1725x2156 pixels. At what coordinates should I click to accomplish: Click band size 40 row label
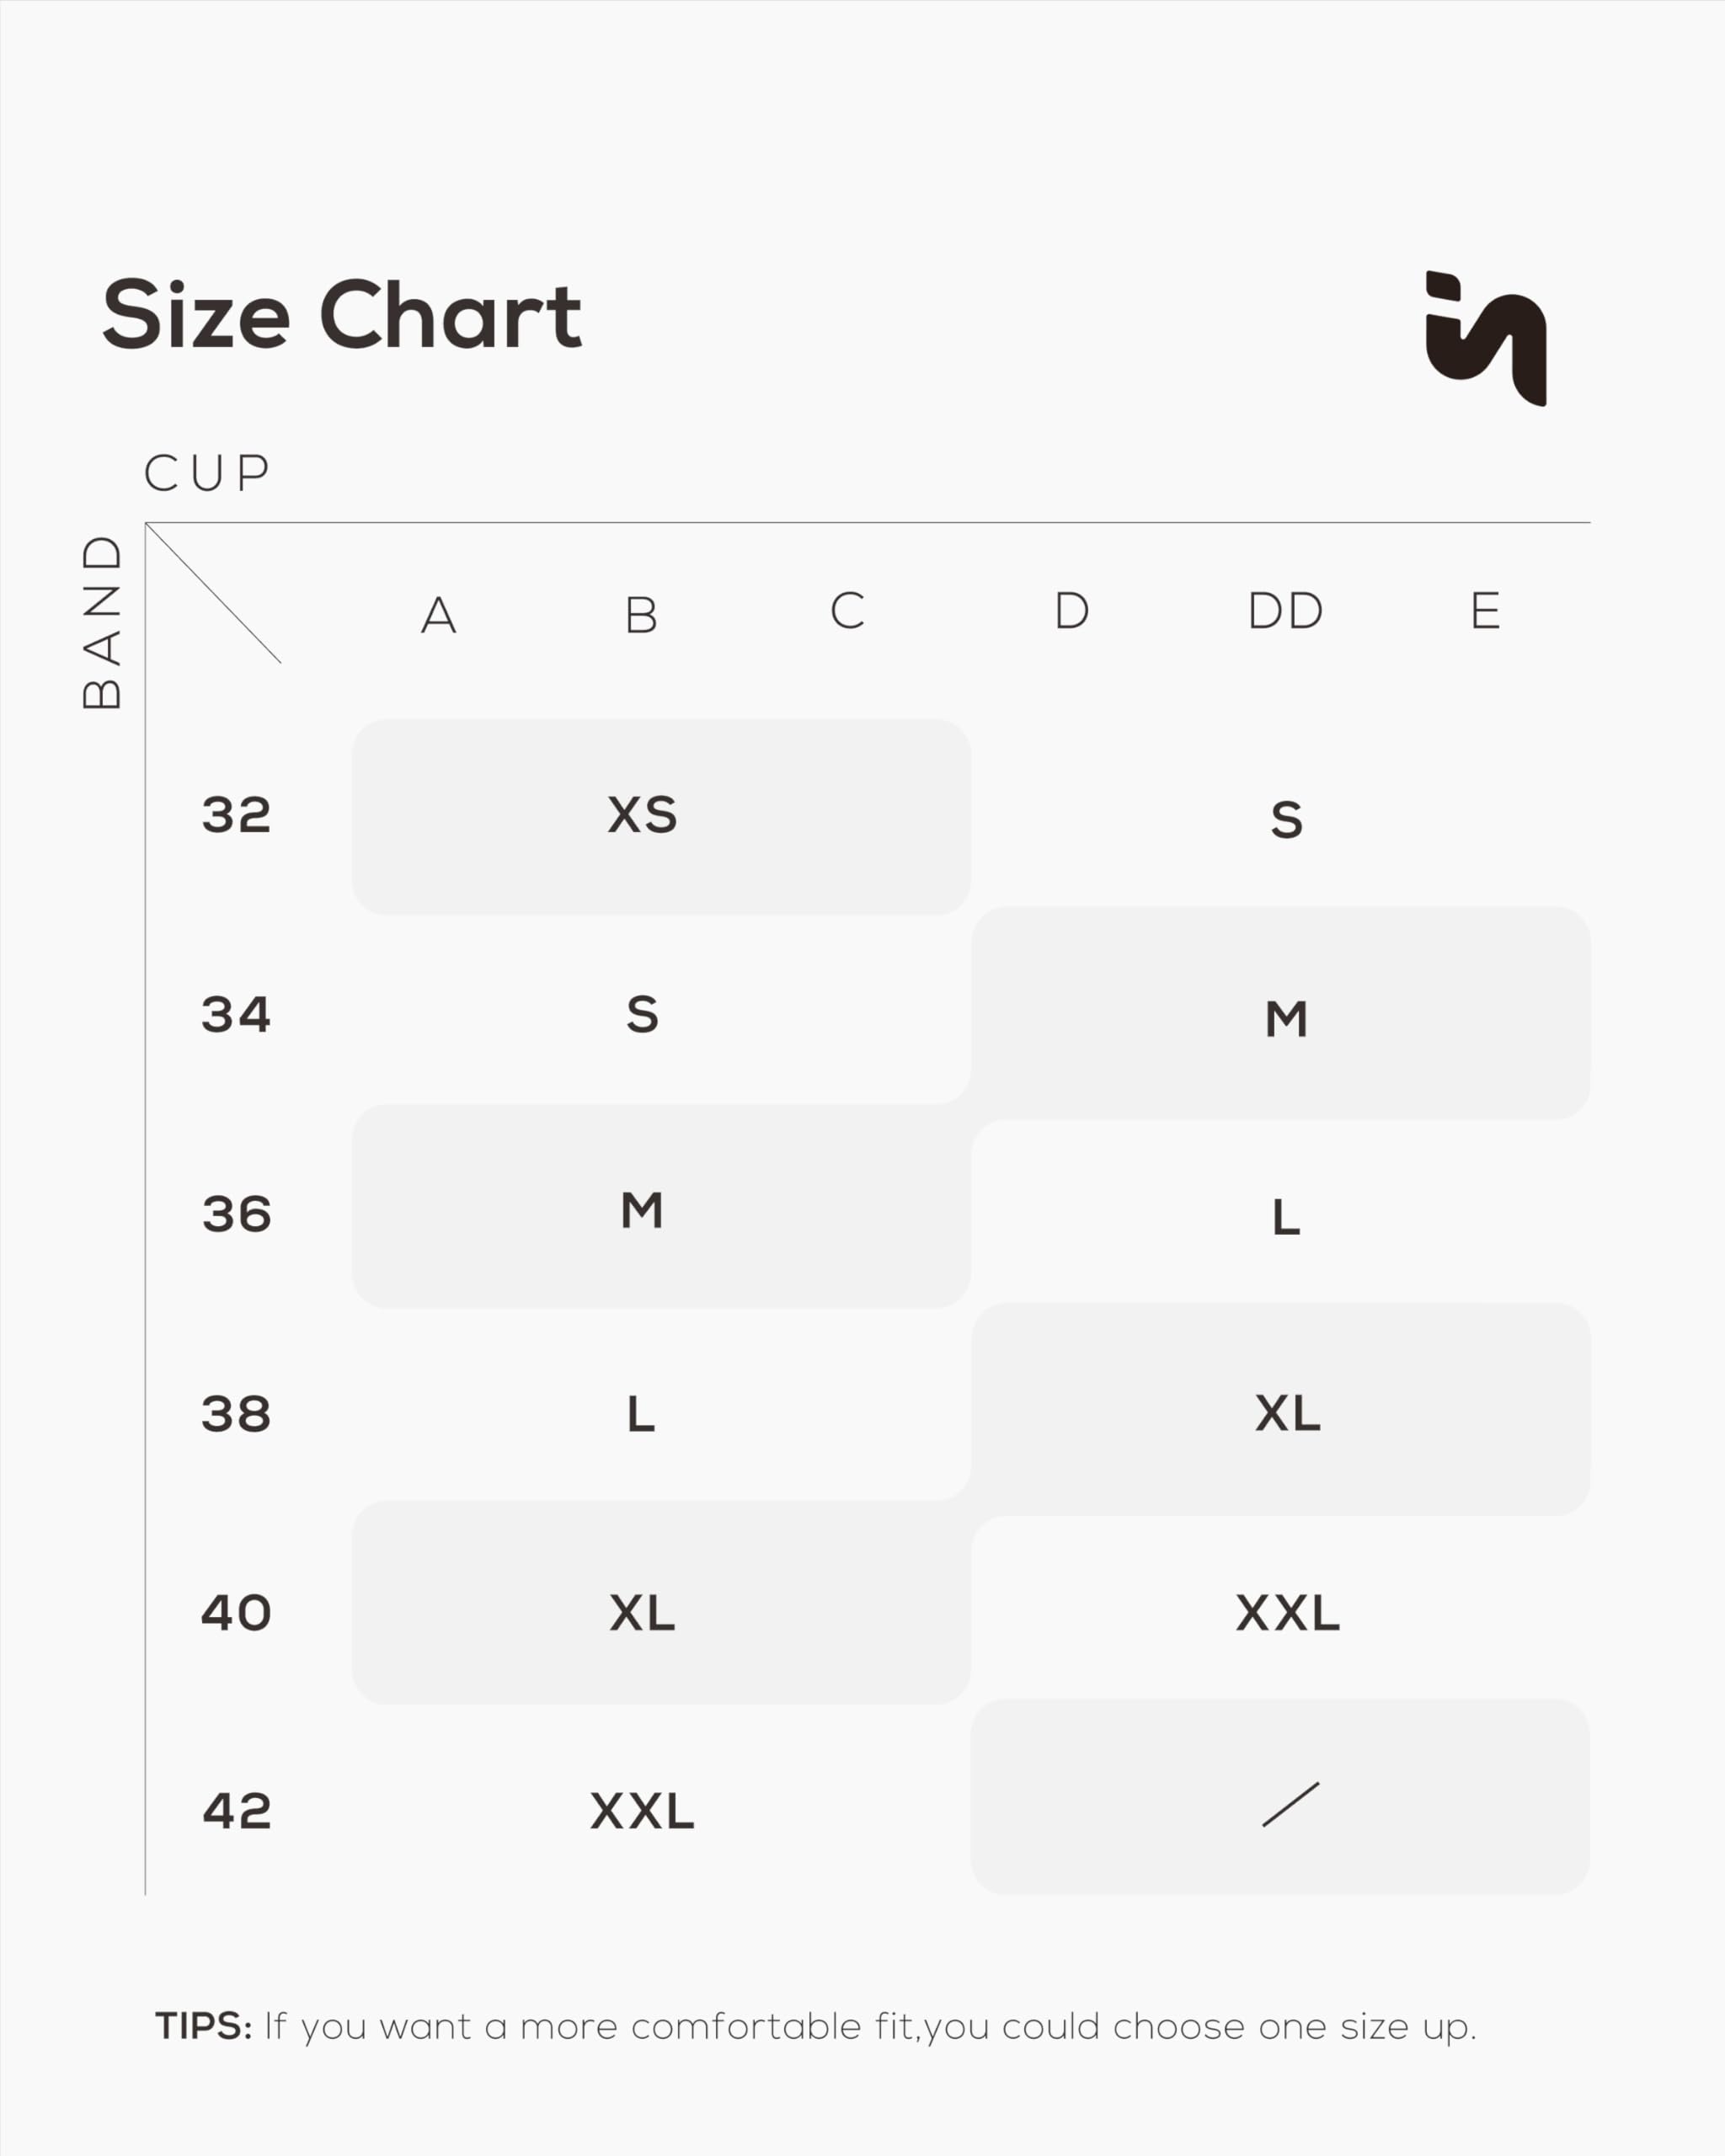point(236,1613)
